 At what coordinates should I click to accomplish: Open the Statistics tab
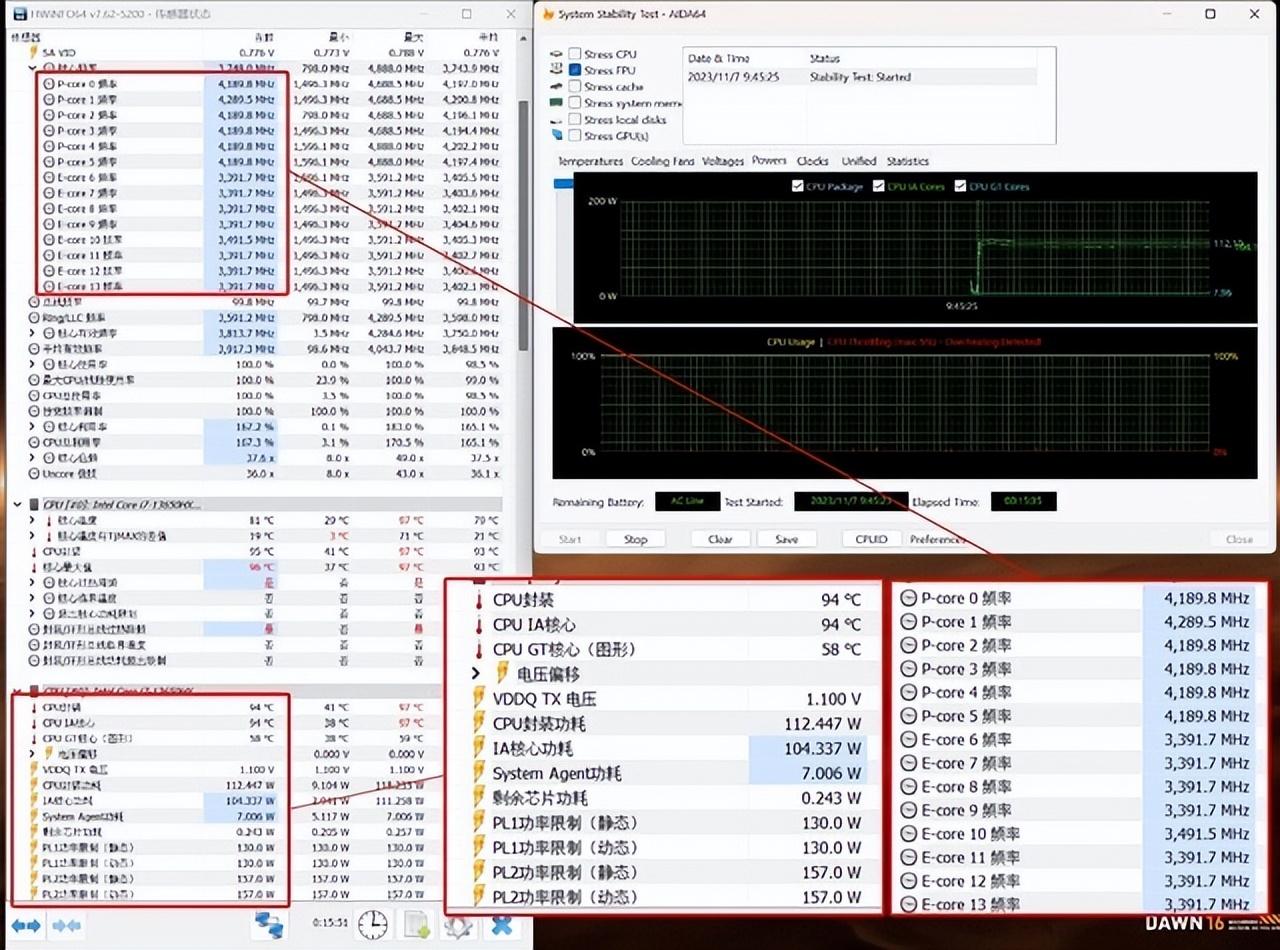[907, 161]
